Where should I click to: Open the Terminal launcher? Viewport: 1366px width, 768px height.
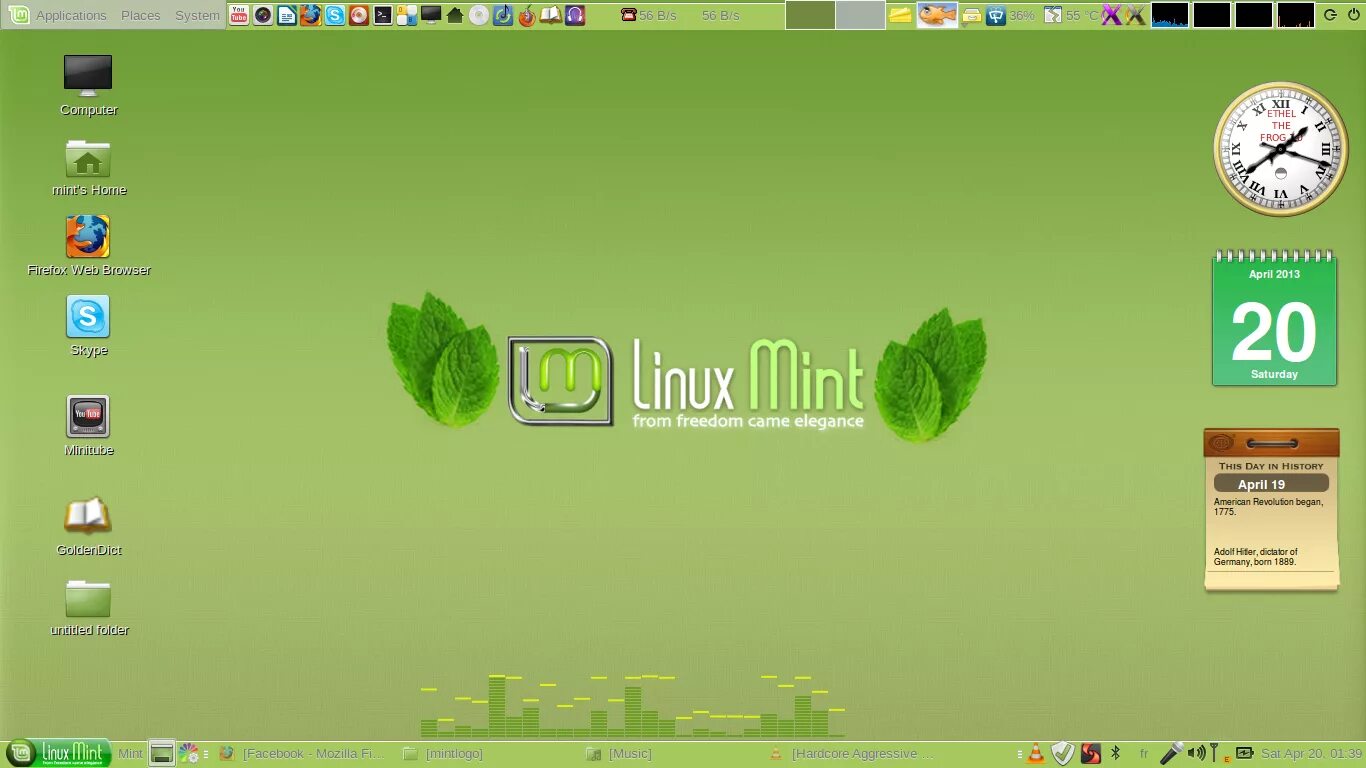tap(383, 15)
